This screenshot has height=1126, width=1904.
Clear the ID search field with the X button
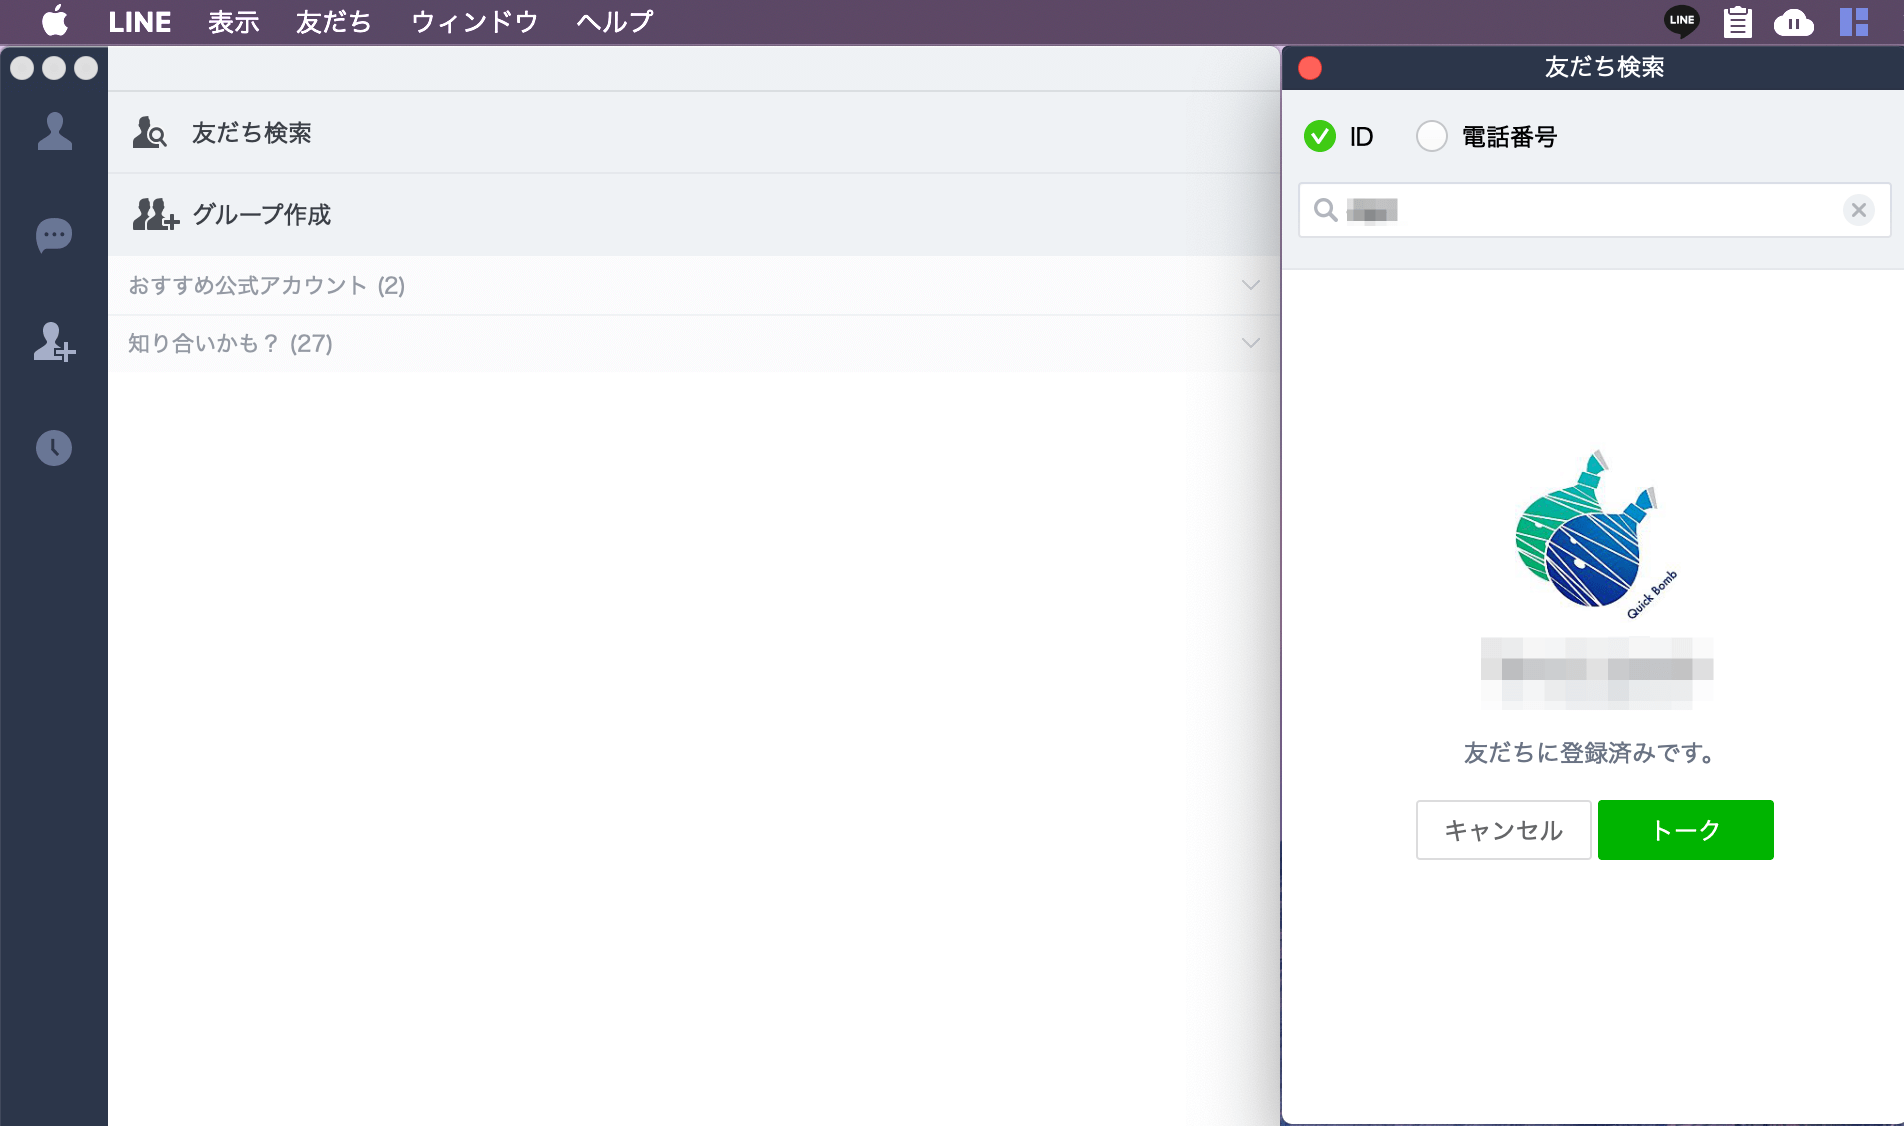click(1859, 210)
